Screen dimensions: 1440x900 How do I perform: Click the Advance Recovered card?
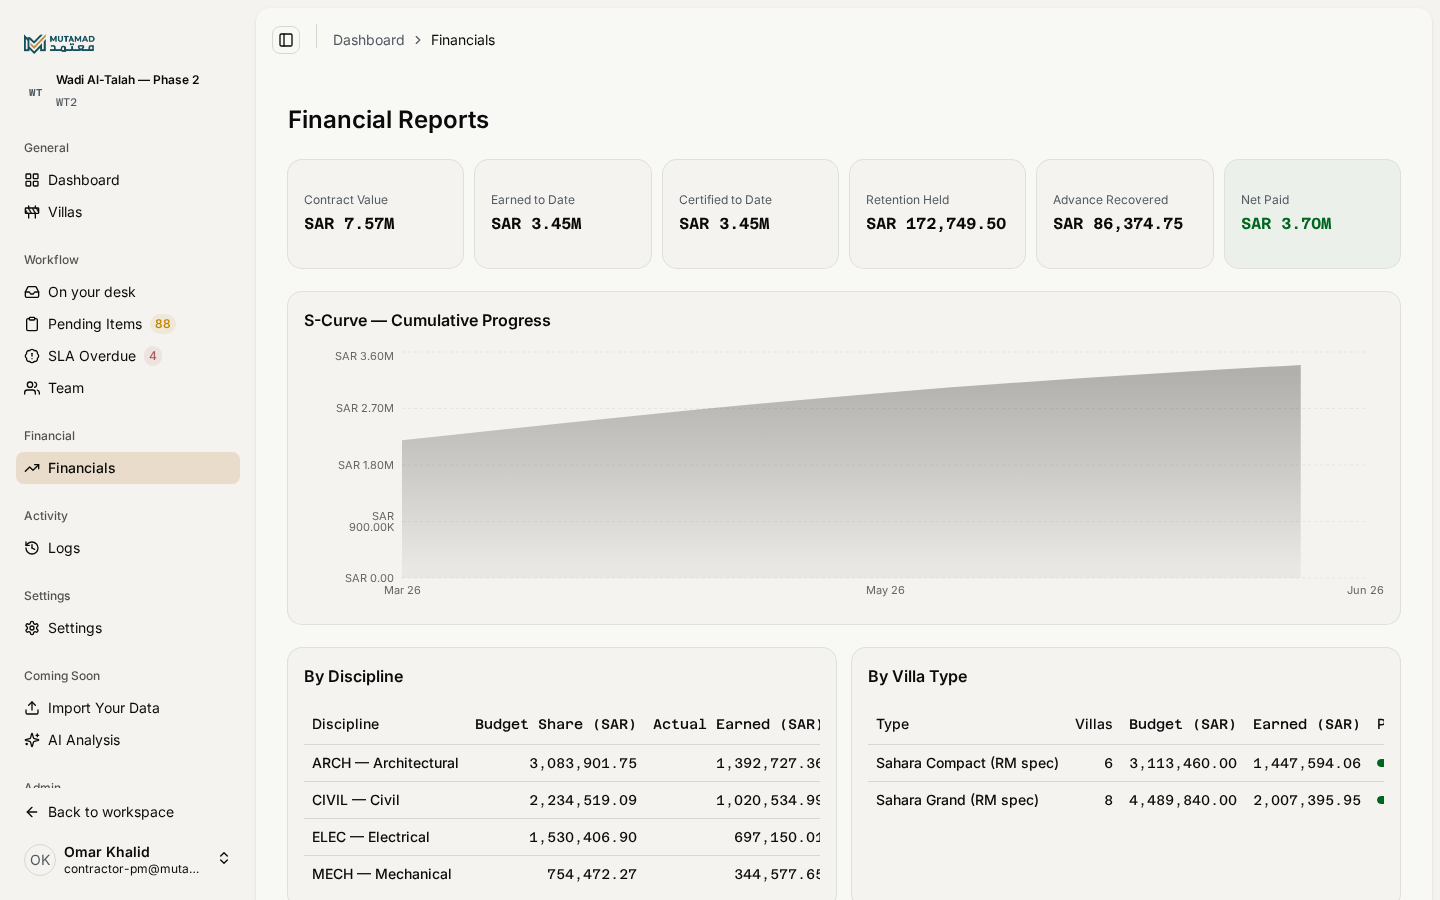pos(1125,214)
